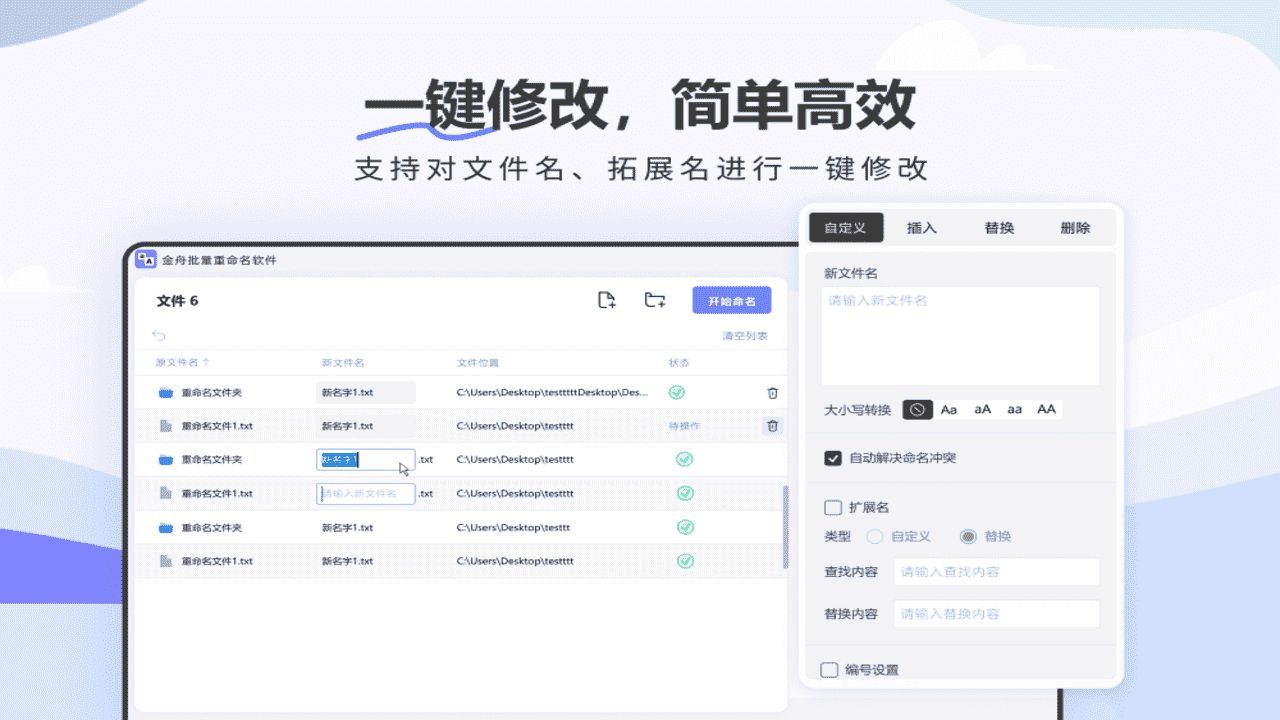Click the disable case conversion icon

pos(916,409)
